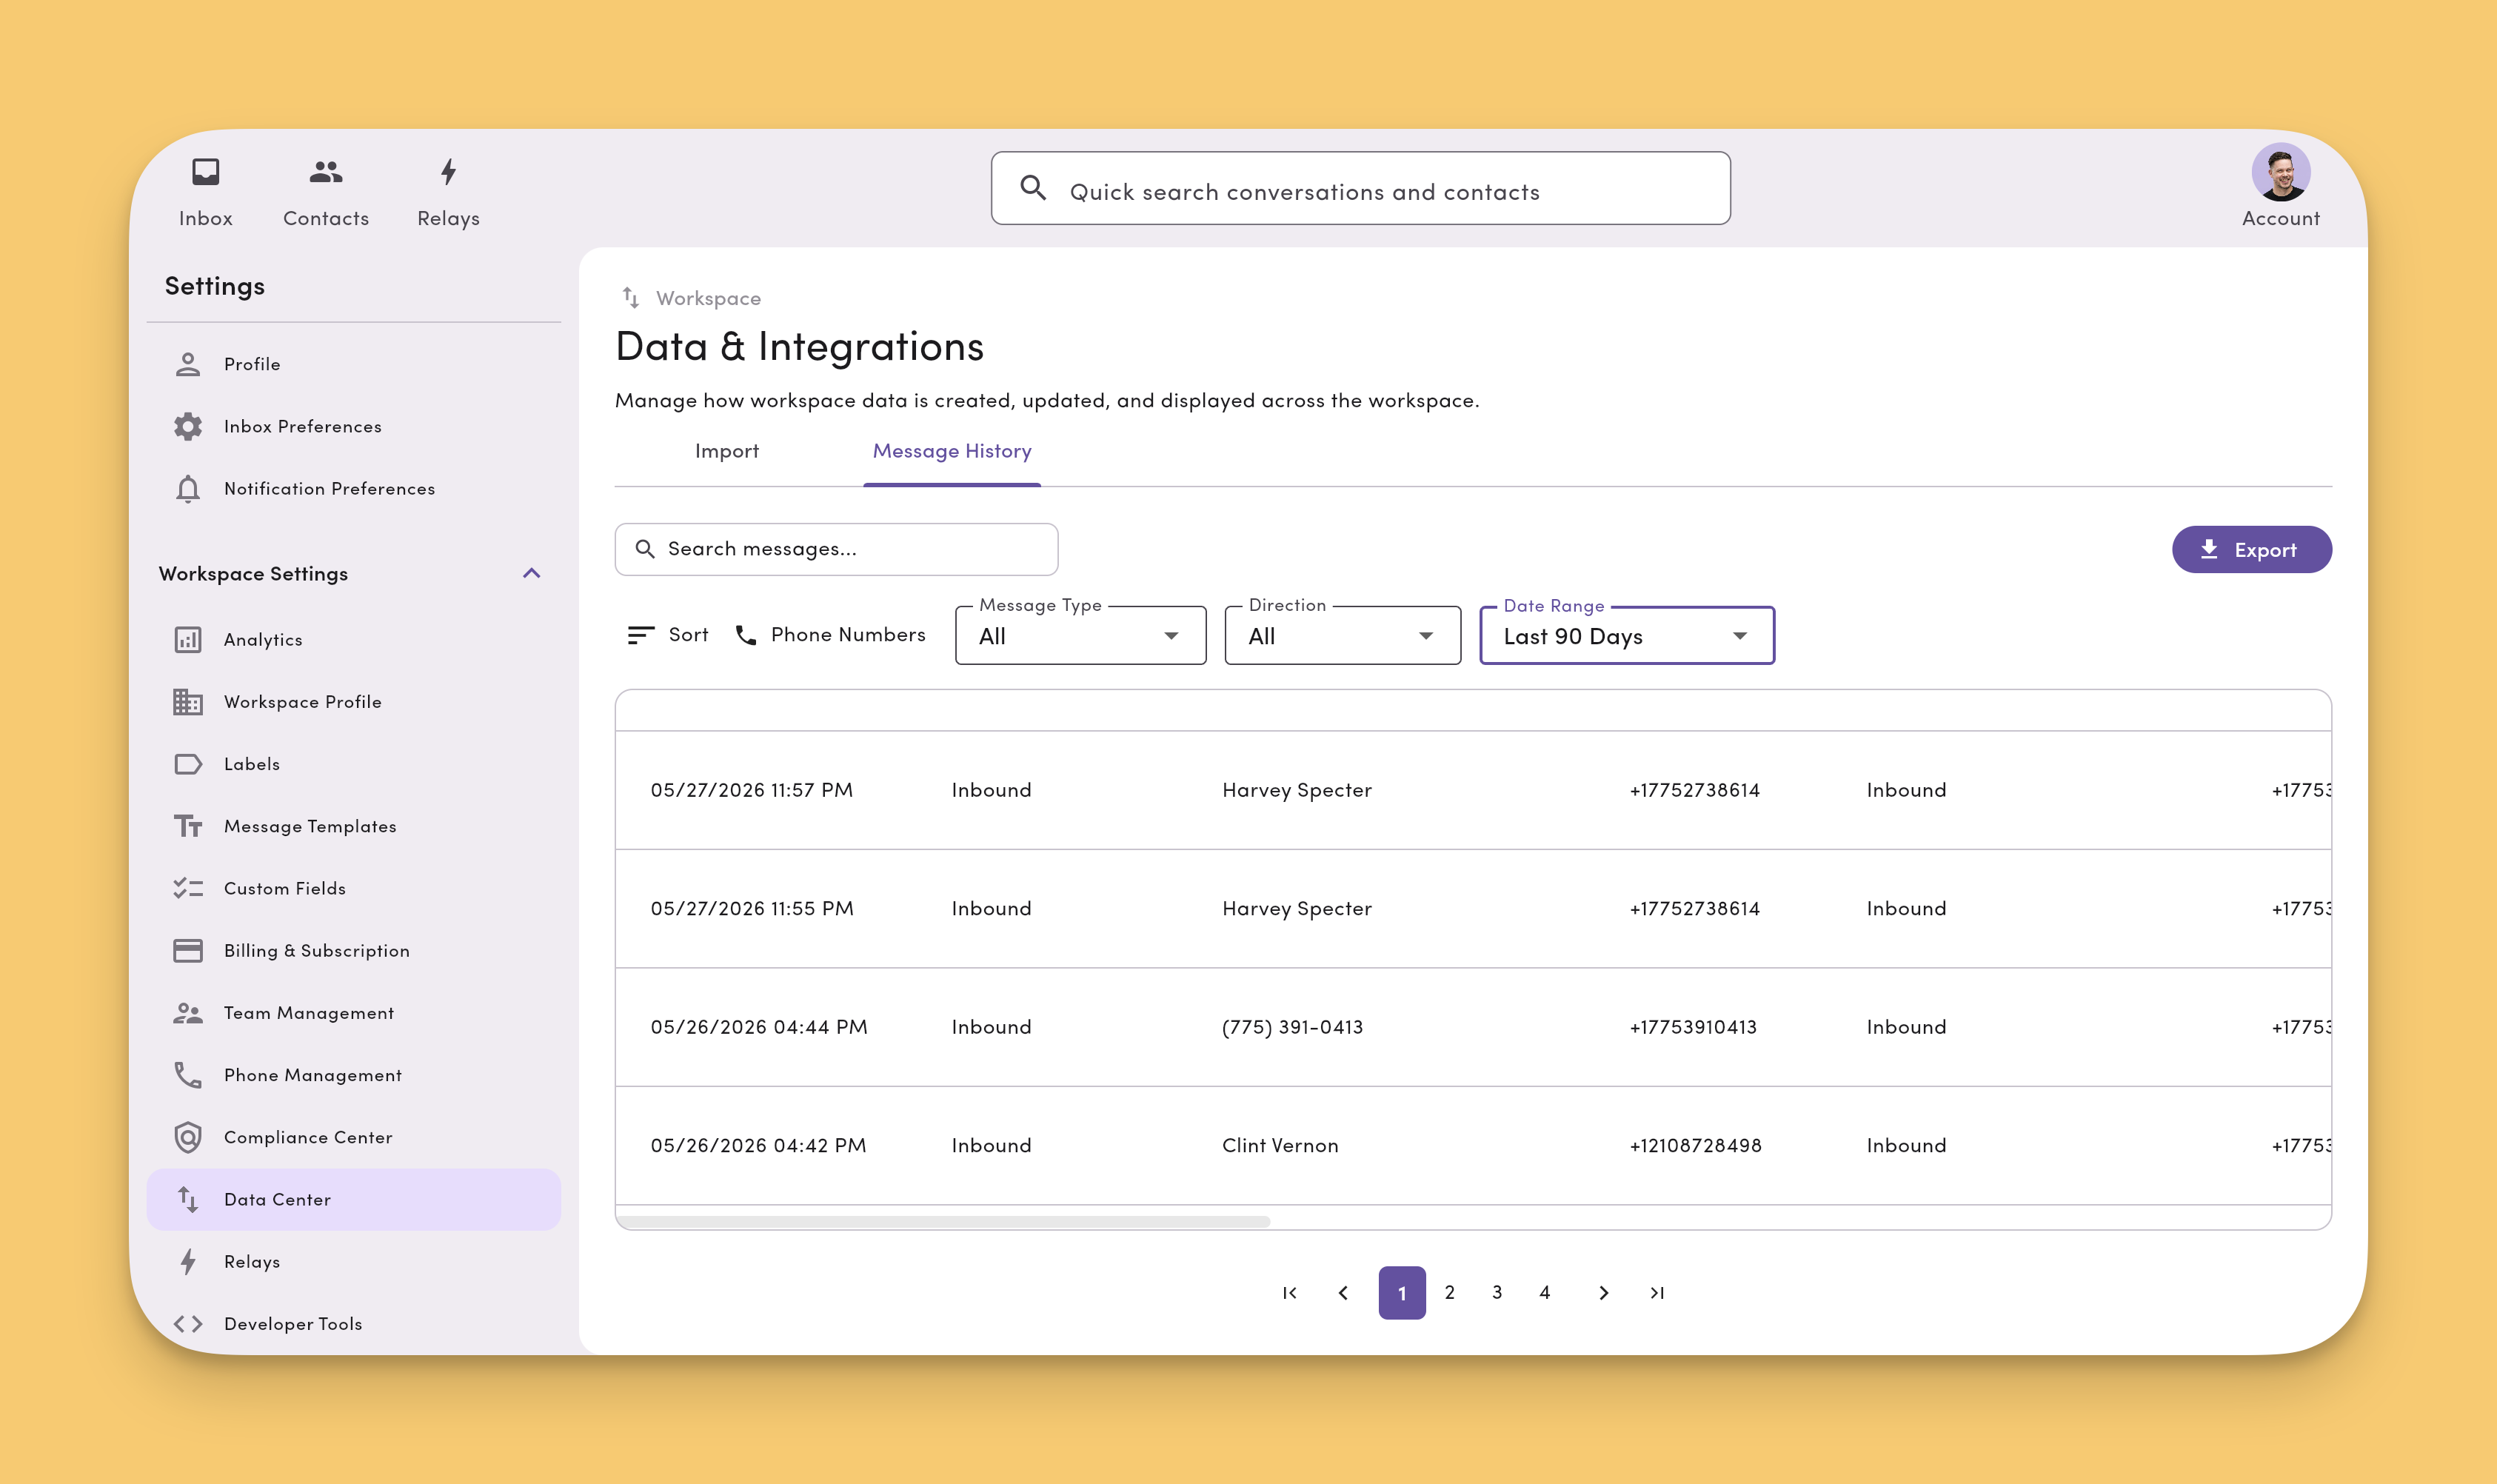Click the Sort button label

coord(688,635)
